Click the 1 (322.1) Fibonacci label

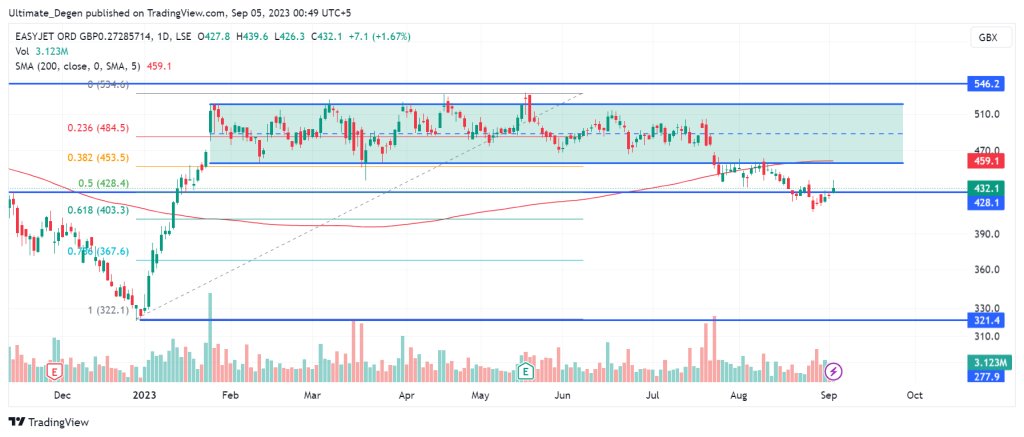tap(108, 311)
